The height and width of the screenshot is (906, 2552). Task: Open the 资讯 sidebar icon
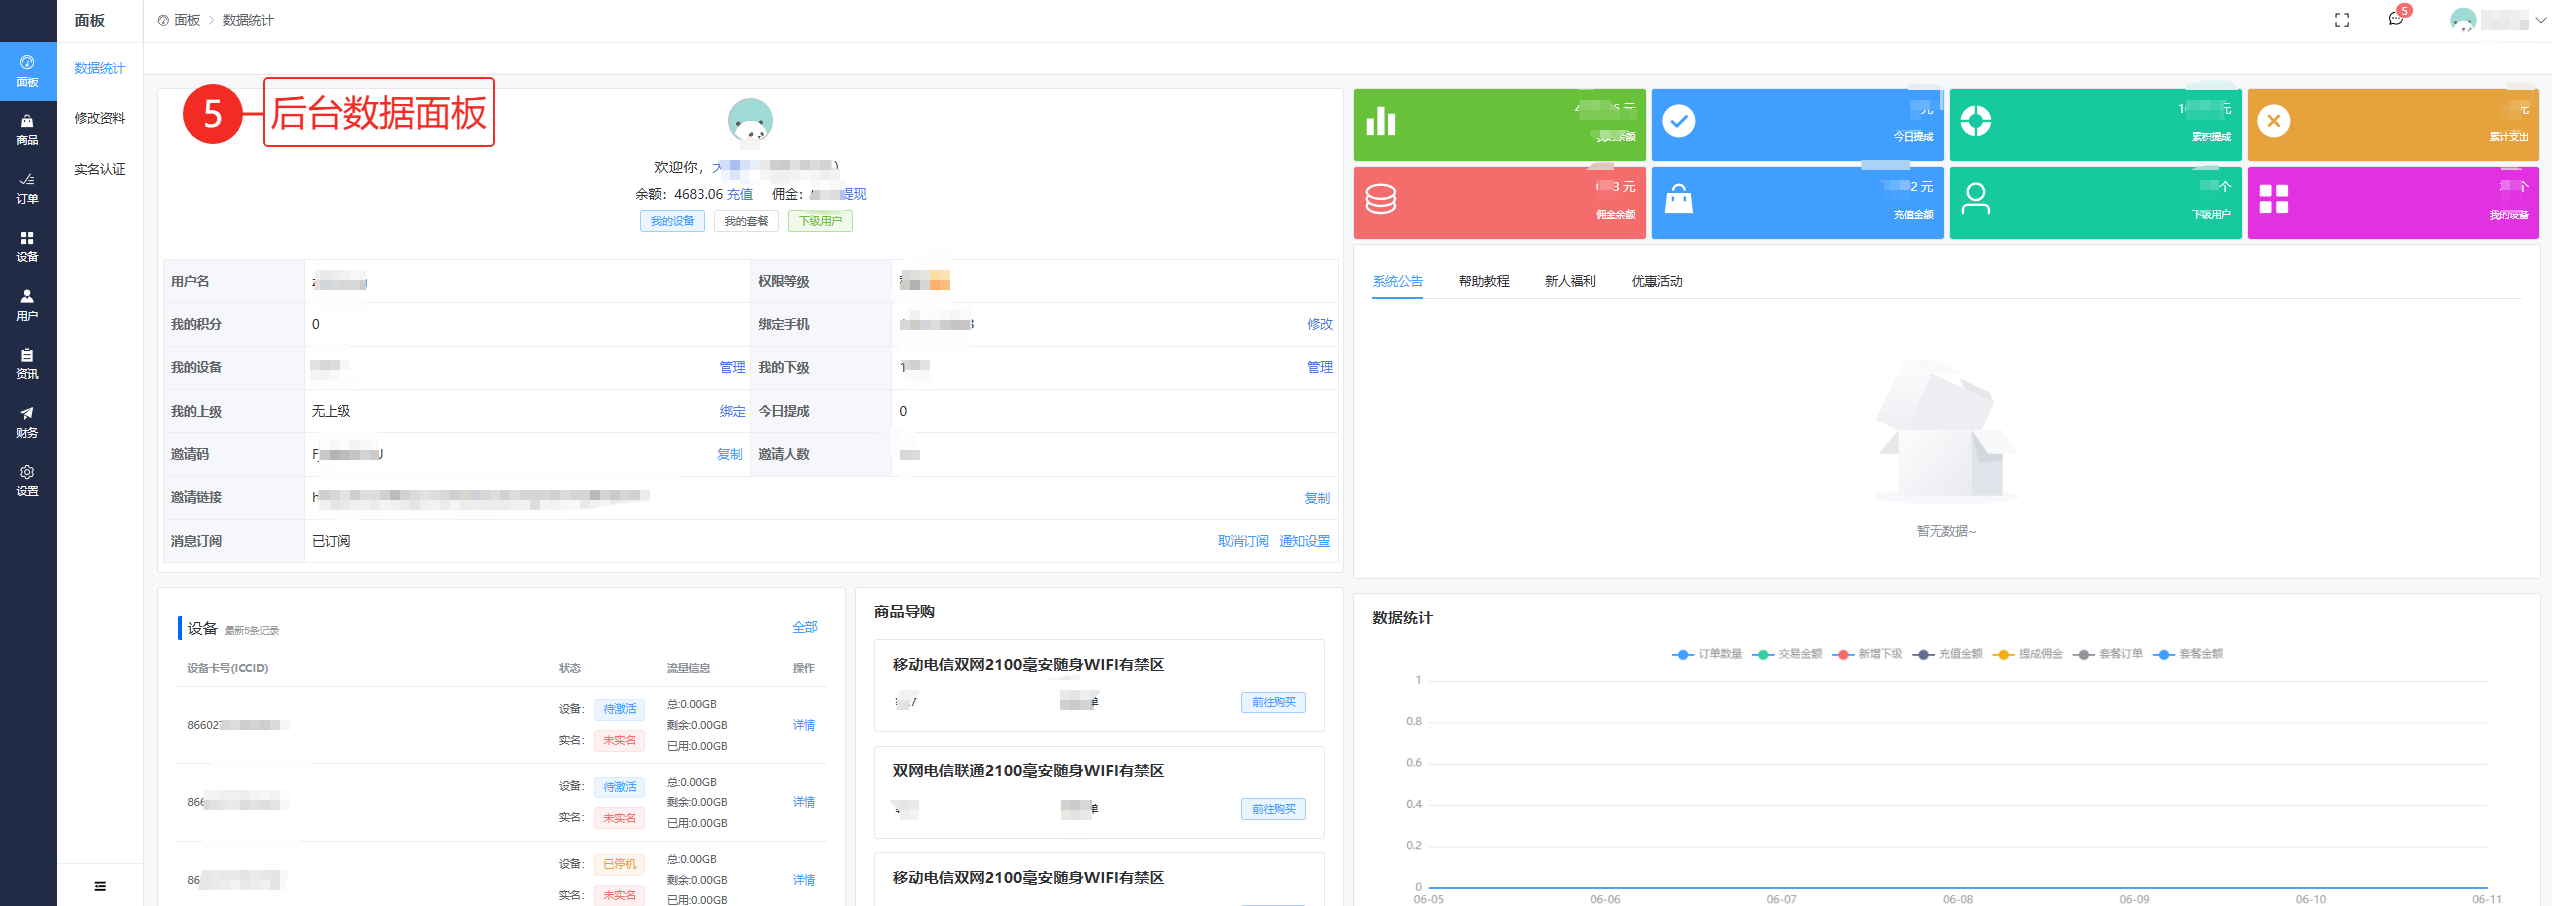[27, 364]
